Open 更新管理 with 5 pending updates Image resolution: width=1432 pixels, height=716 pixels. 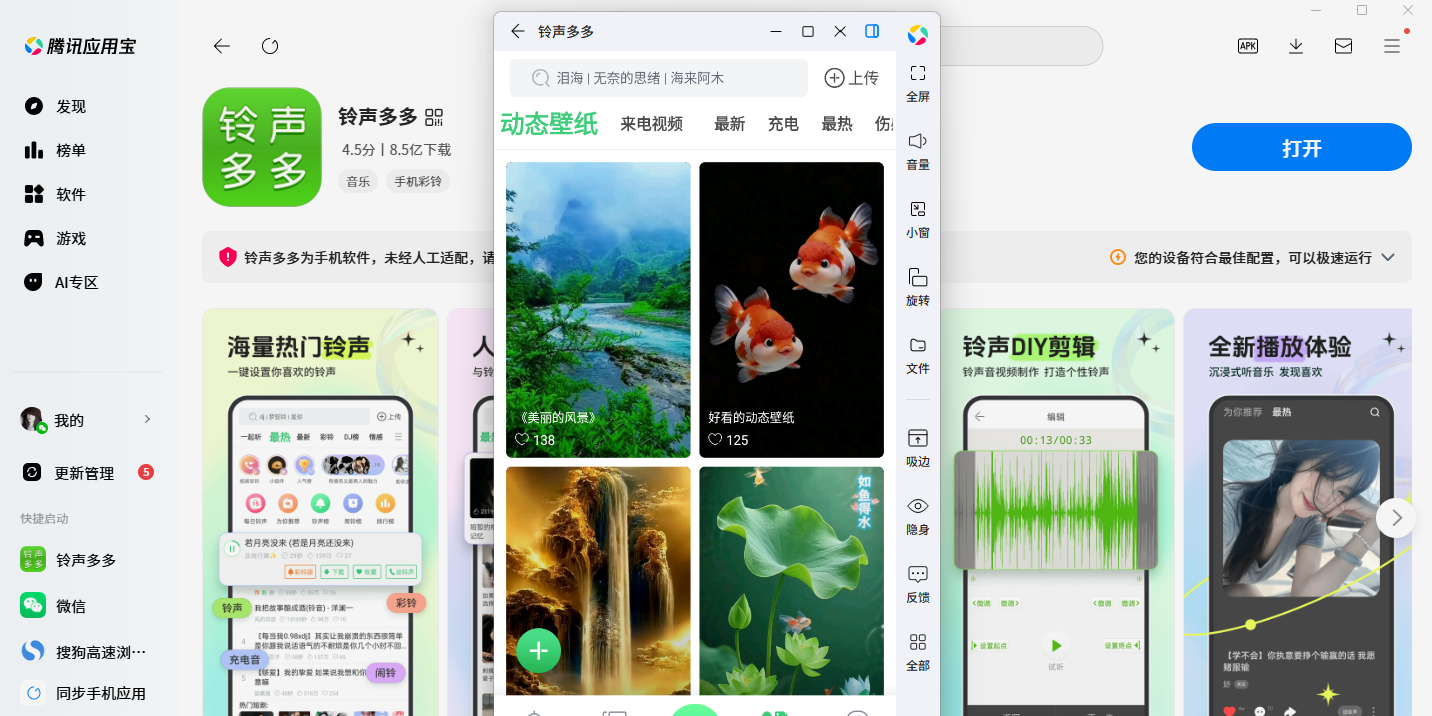pos(88,472)
